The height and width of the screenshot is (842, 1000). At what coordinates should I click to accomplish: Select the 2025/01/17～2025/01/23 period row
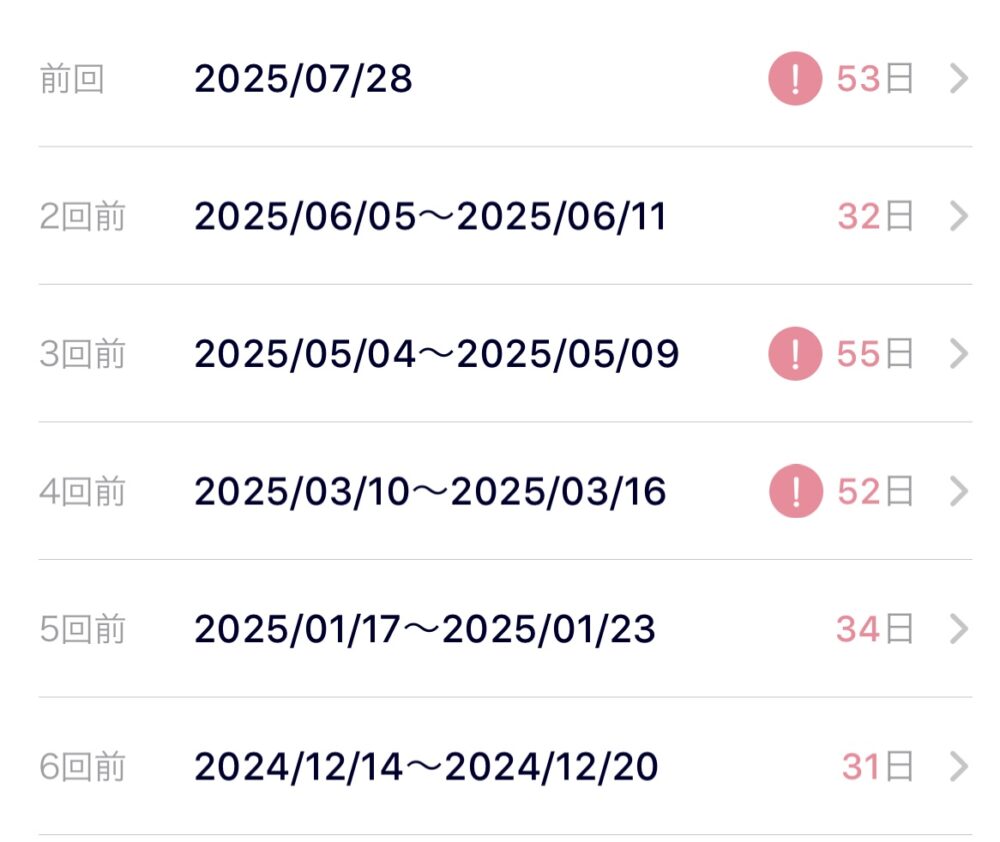pos(505,628)
